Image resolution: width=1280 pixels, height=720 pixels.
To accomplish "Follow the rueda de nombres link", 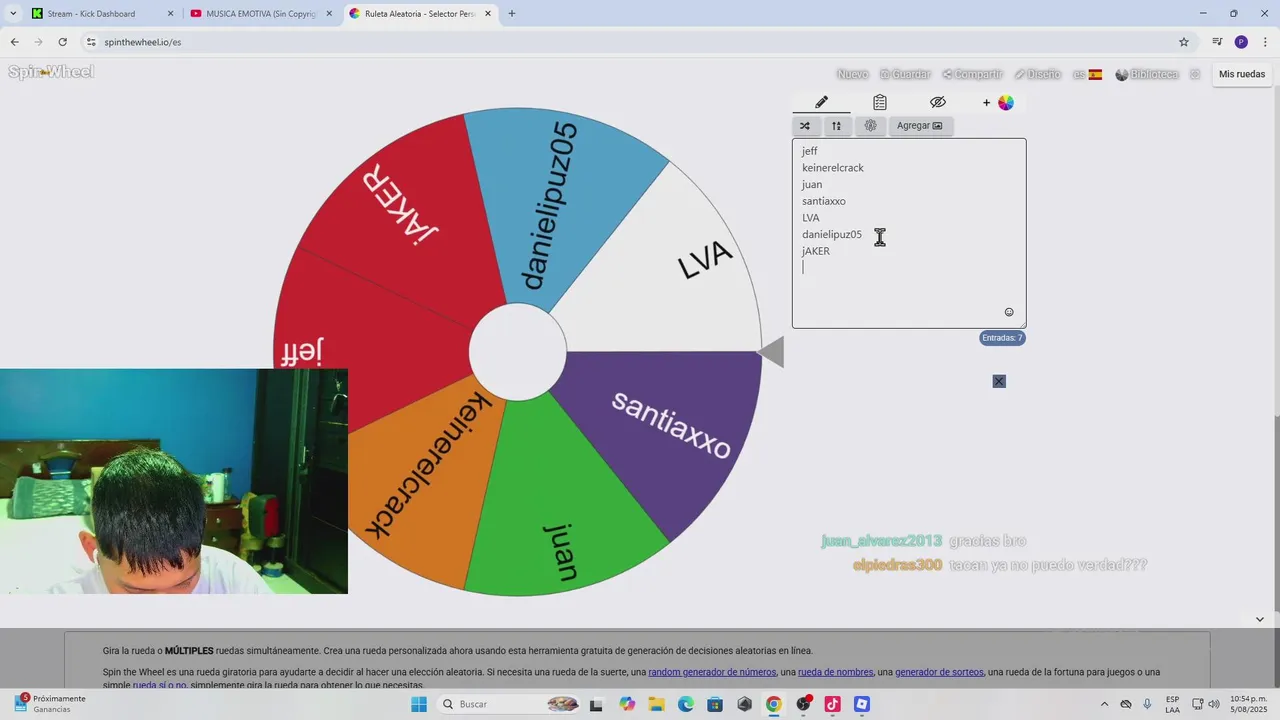I will [x=836, y=672].
